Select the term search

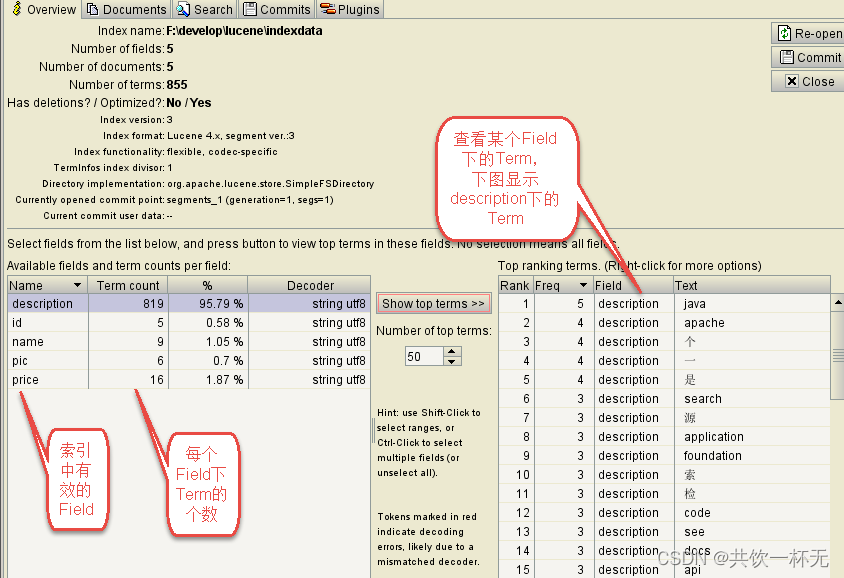(702, 399)
